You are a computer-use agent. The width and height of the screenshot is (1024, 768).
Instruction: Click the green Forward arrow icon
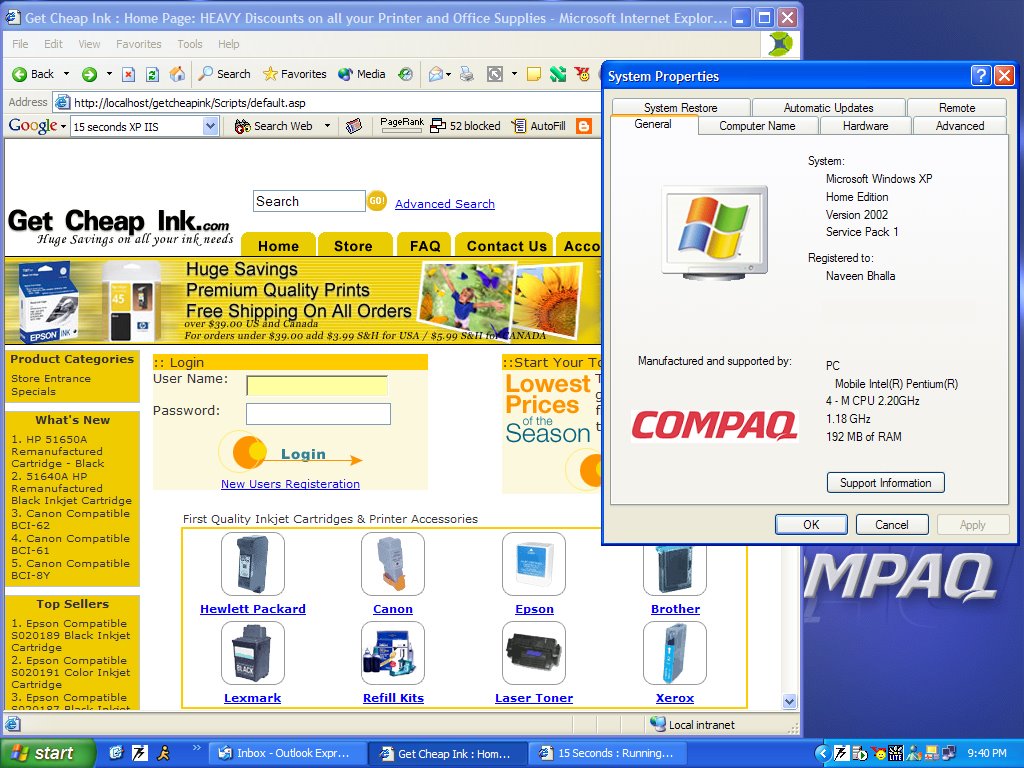point(89,74)
